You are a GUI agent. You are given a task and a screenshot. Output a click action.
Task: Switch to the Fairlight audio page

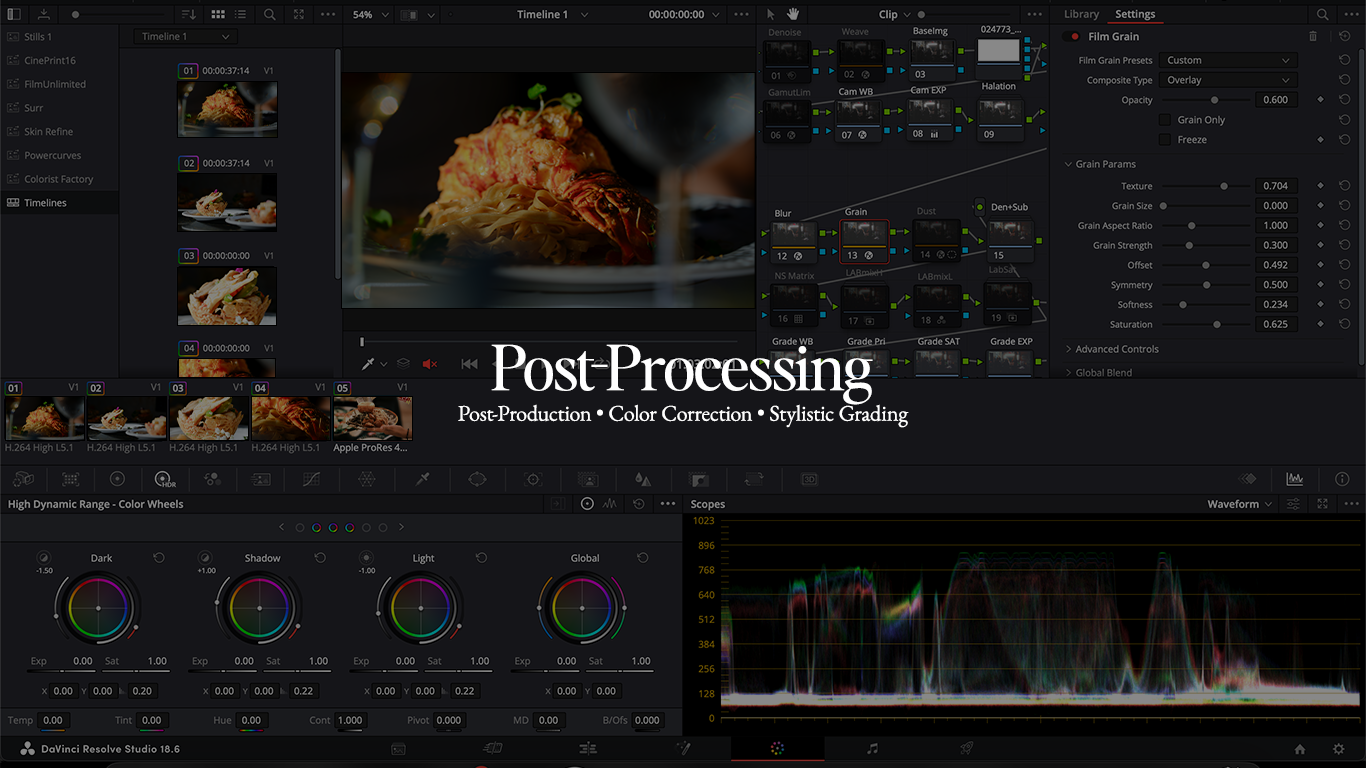pos(871,748)
